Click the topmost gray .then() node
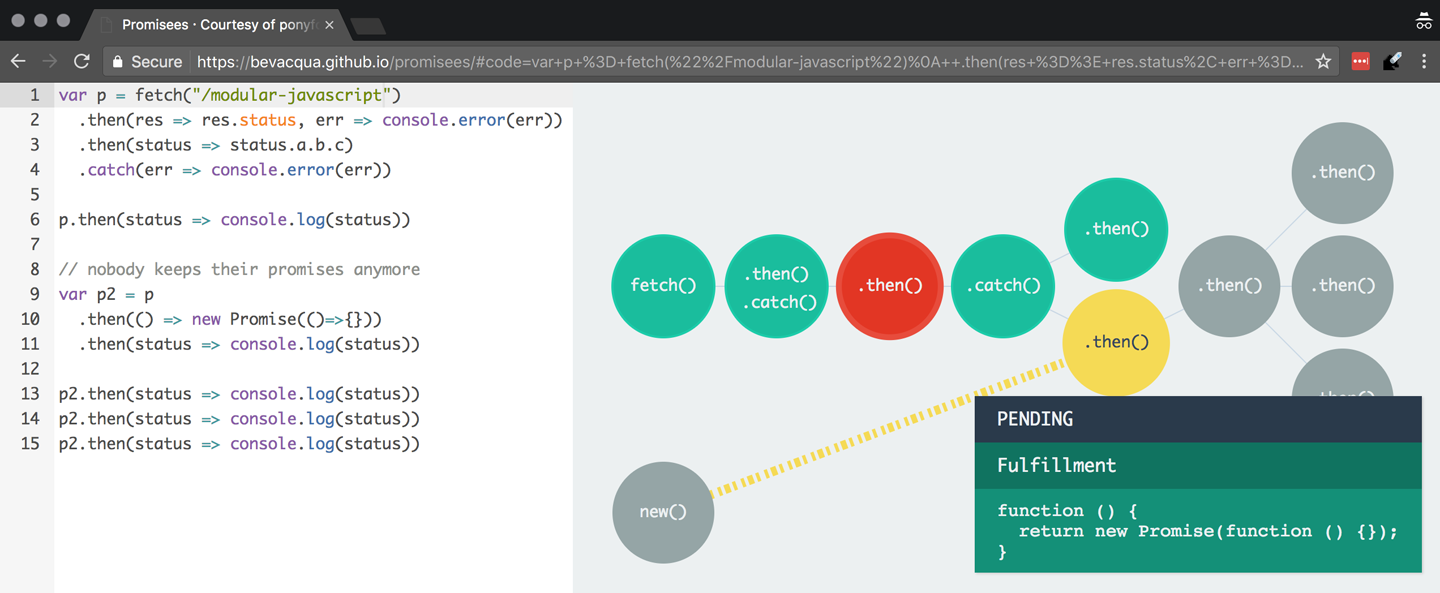The height and width of the screenshot is (593, 1440). coord(1342,172)
